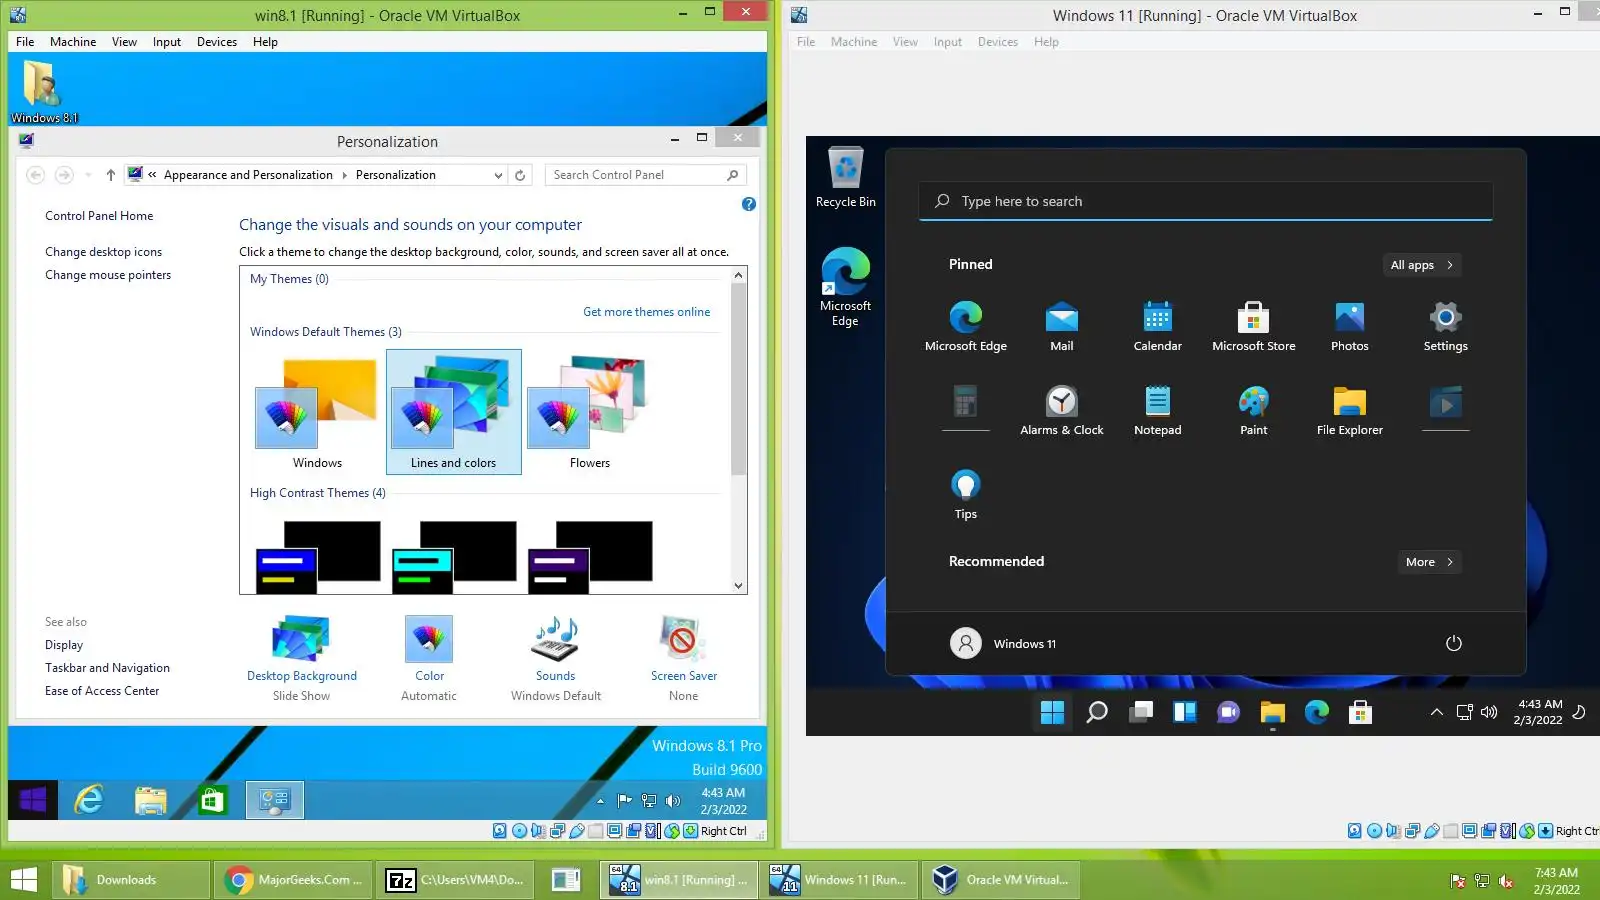The image size is (1600, 900).
Task: Open View menu in win8.1 VirtualBox window
Action: pyautogui.click(x=124, y=42)
